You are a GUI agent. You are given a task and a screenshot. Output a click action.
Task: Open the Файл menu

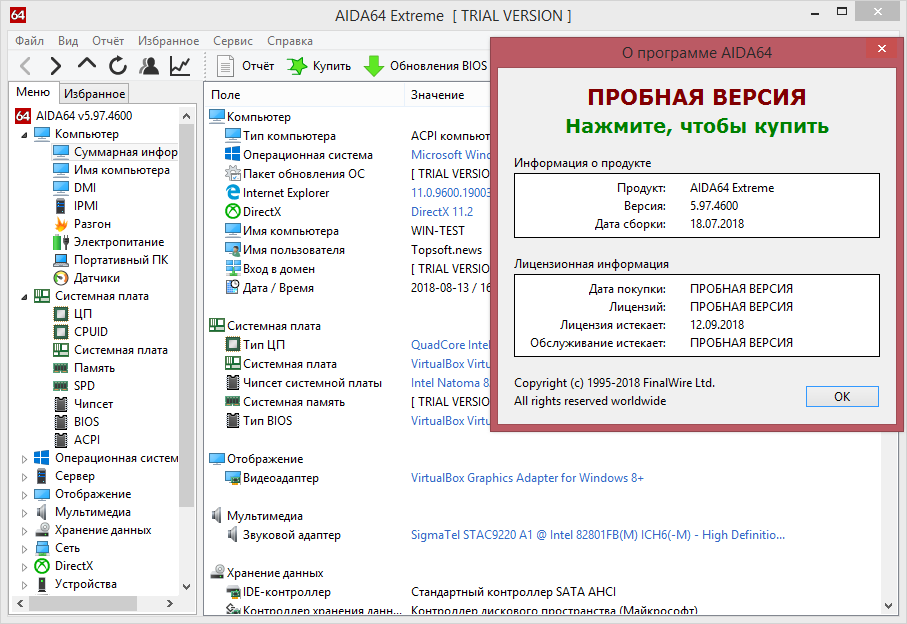click(30, 41)
